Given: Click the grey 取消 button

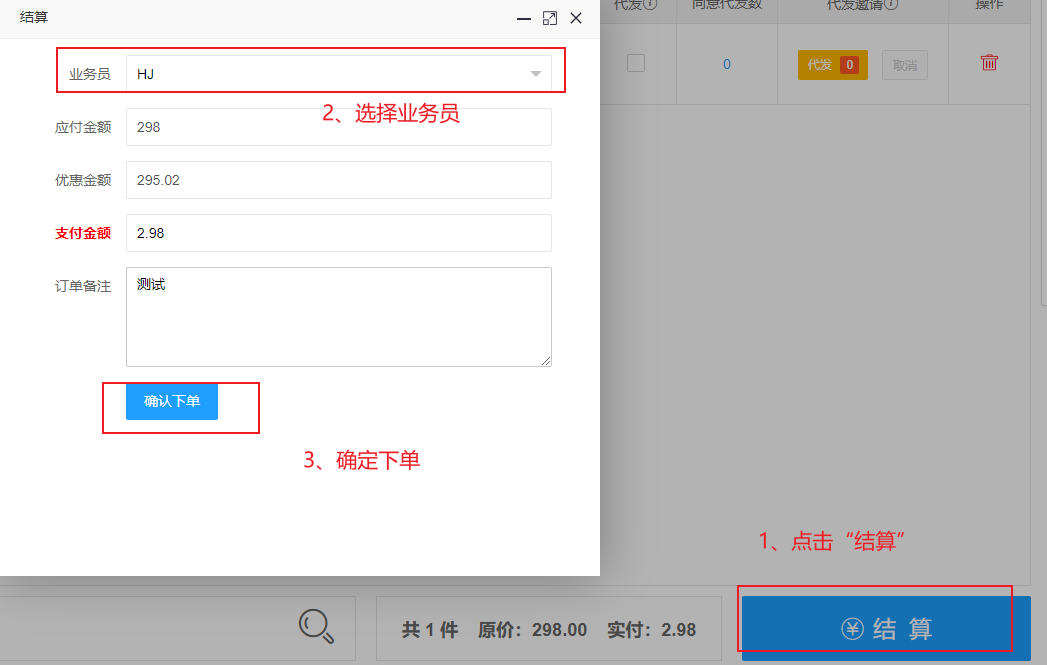Looking at the screenshot, I should coord(905,65).
